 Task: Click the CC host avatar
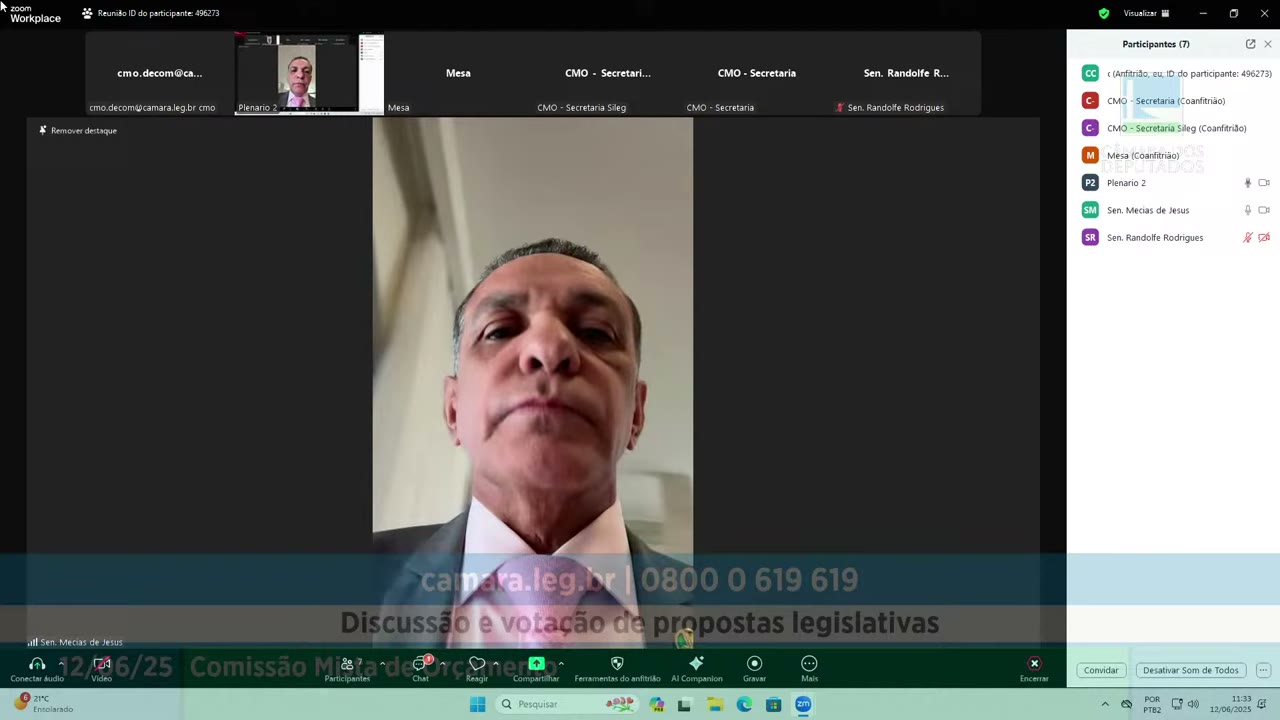point(1090,73)
